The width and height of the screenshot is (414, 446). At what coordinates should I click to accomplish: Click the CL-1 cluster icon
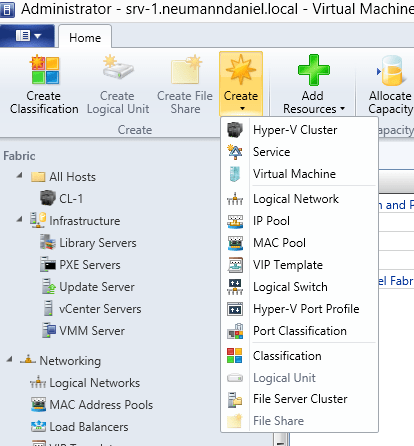48,198
